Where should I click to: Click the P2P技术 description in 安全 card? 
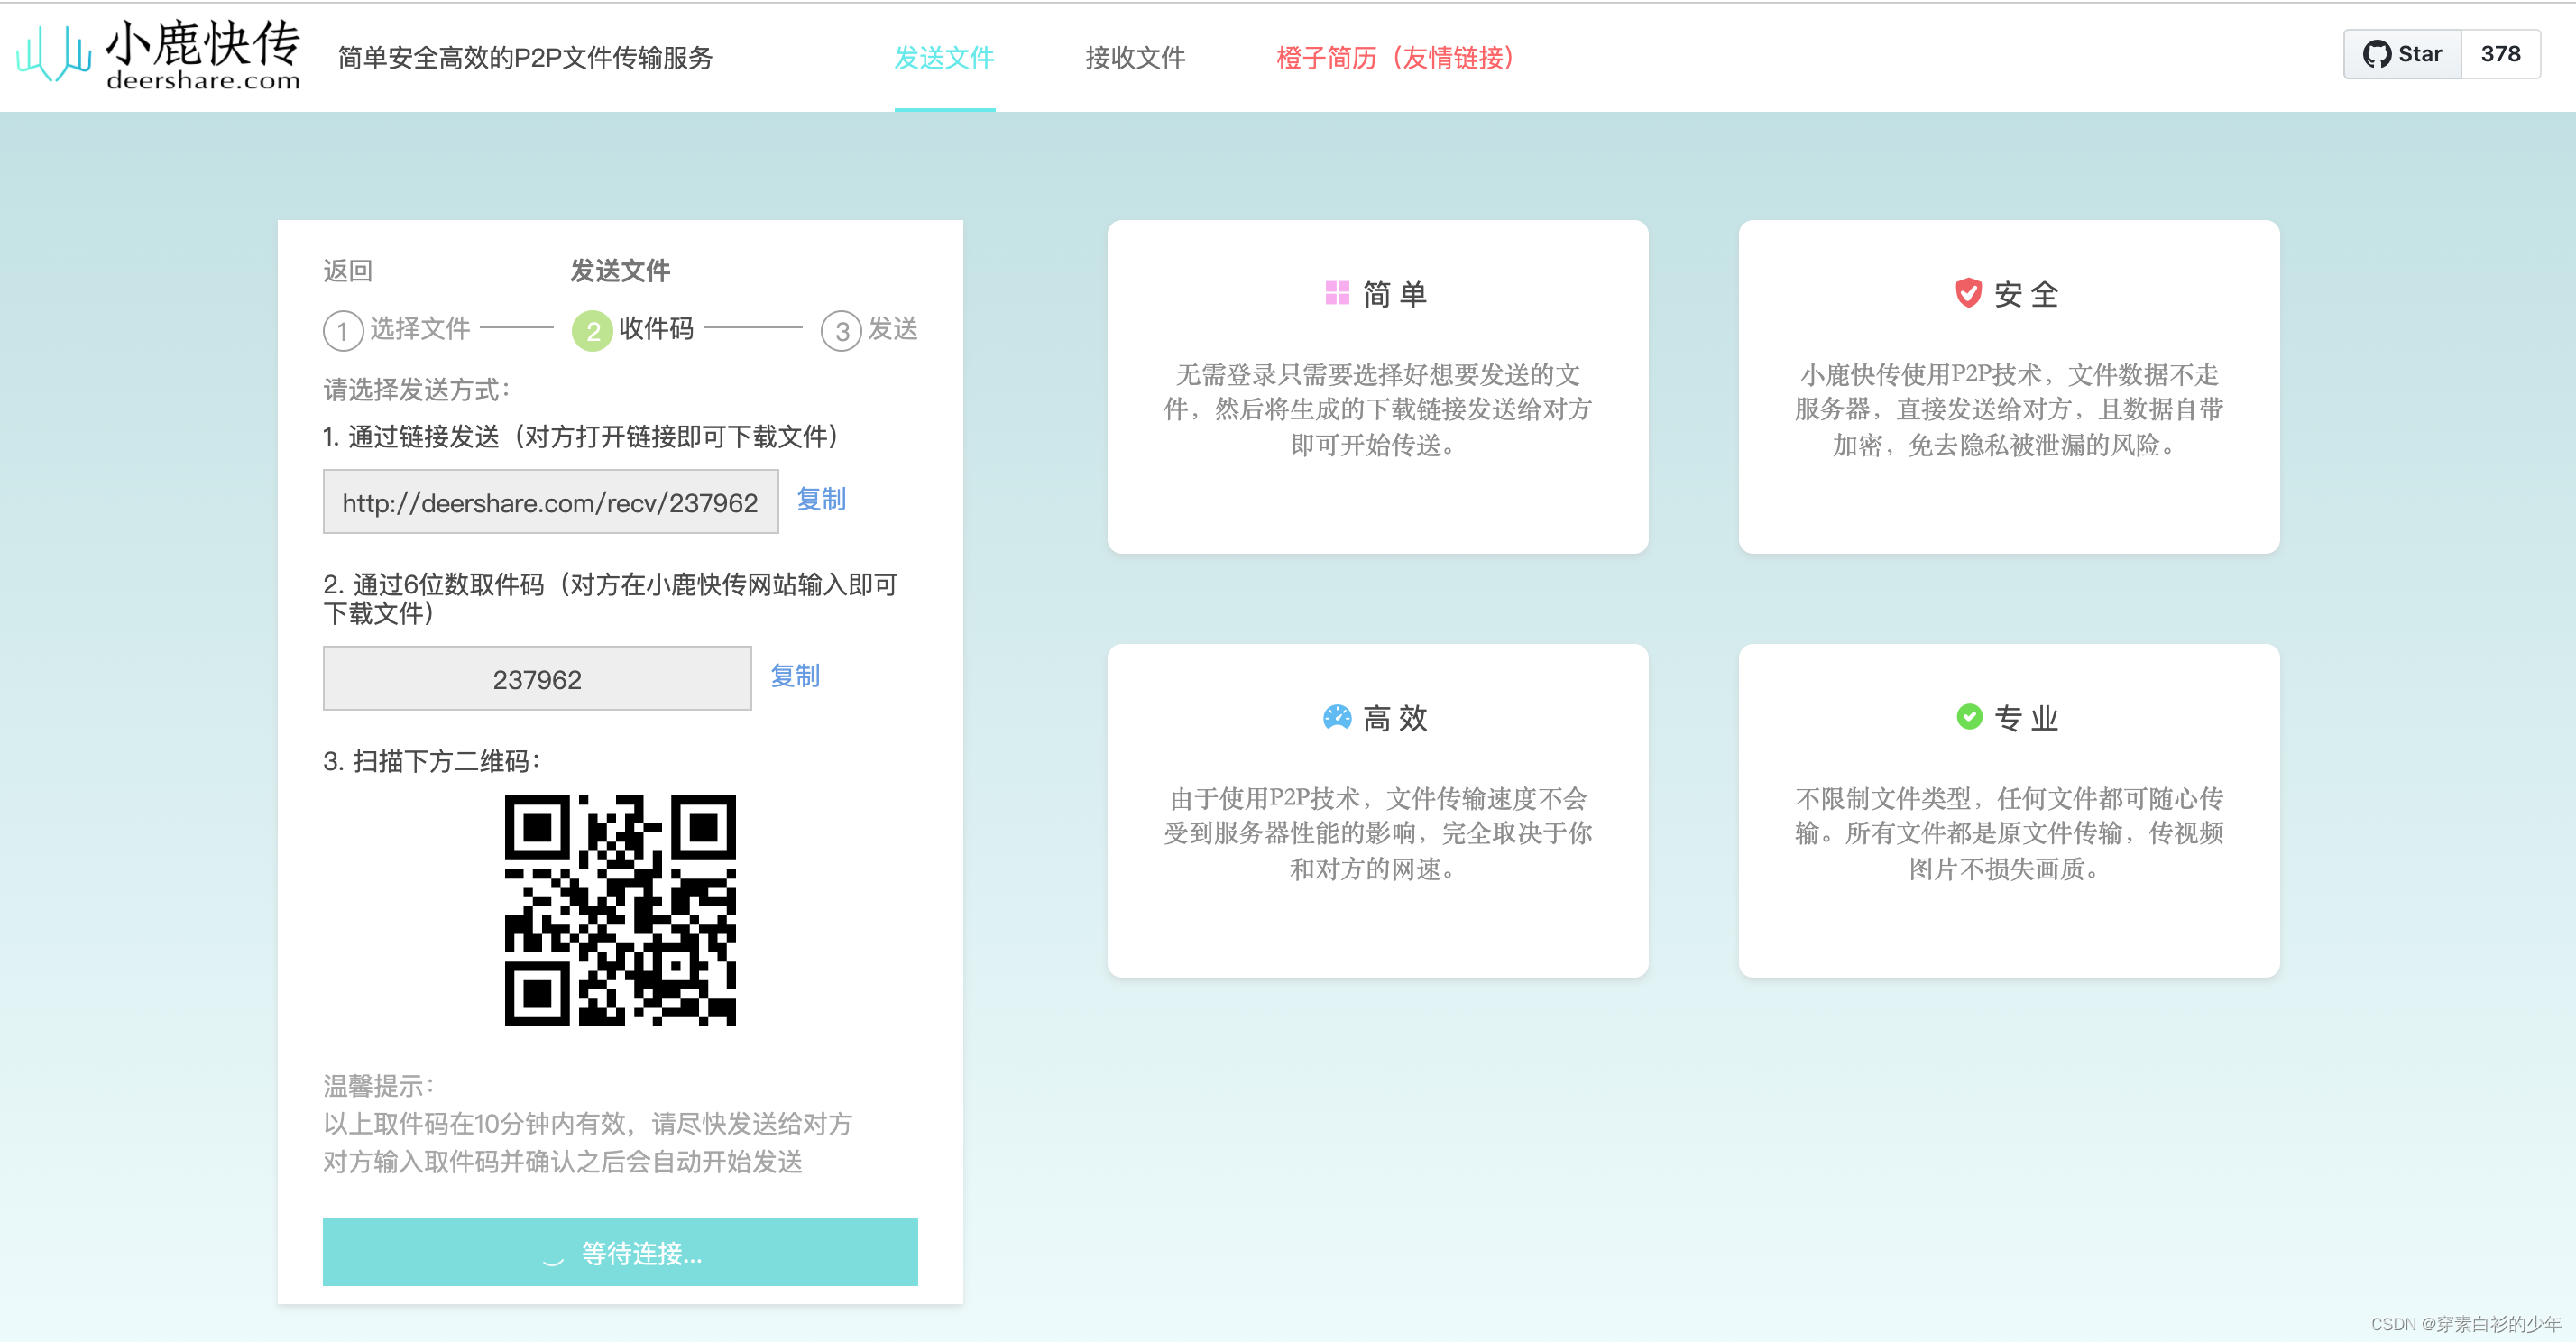pyautogui.click(x=2009, y=410)
